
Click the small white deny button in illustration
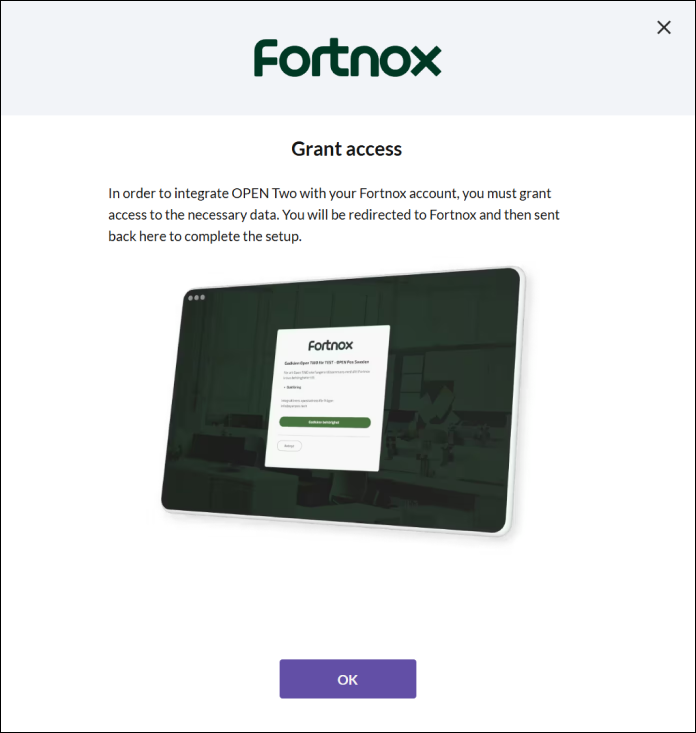point(289,446)
